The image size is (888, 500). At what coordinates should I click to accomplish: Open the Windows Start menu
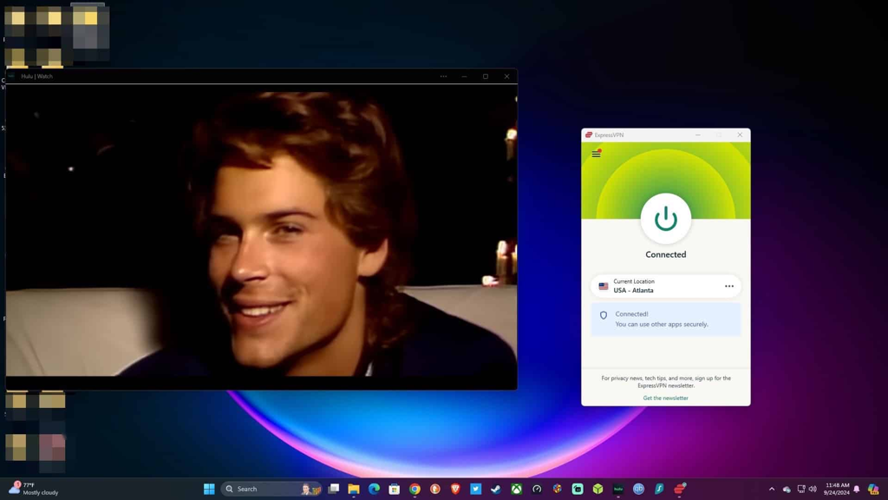(x=209, y=489)
